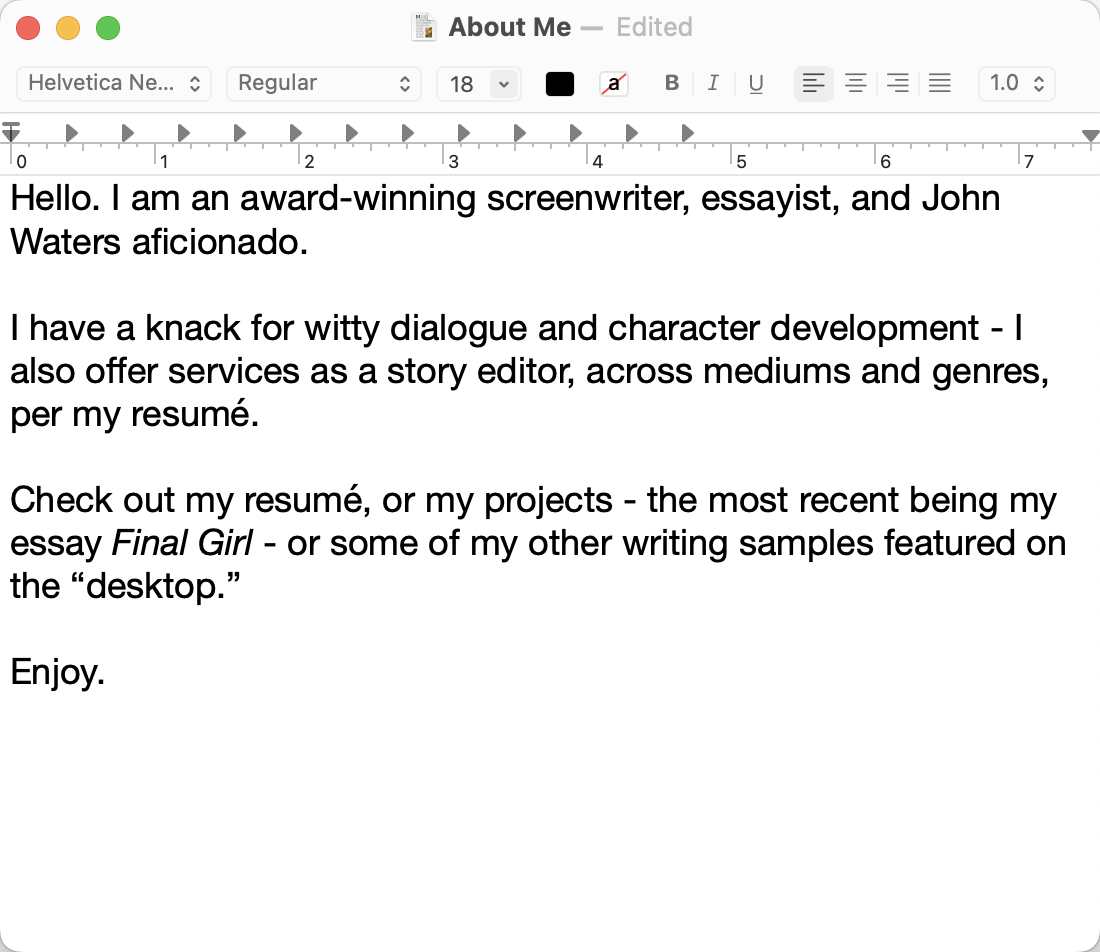The width and height of the screenshot is (1100, 952).
Task: Open the 1.0 line spacing menu
Action: (1016, 83)
